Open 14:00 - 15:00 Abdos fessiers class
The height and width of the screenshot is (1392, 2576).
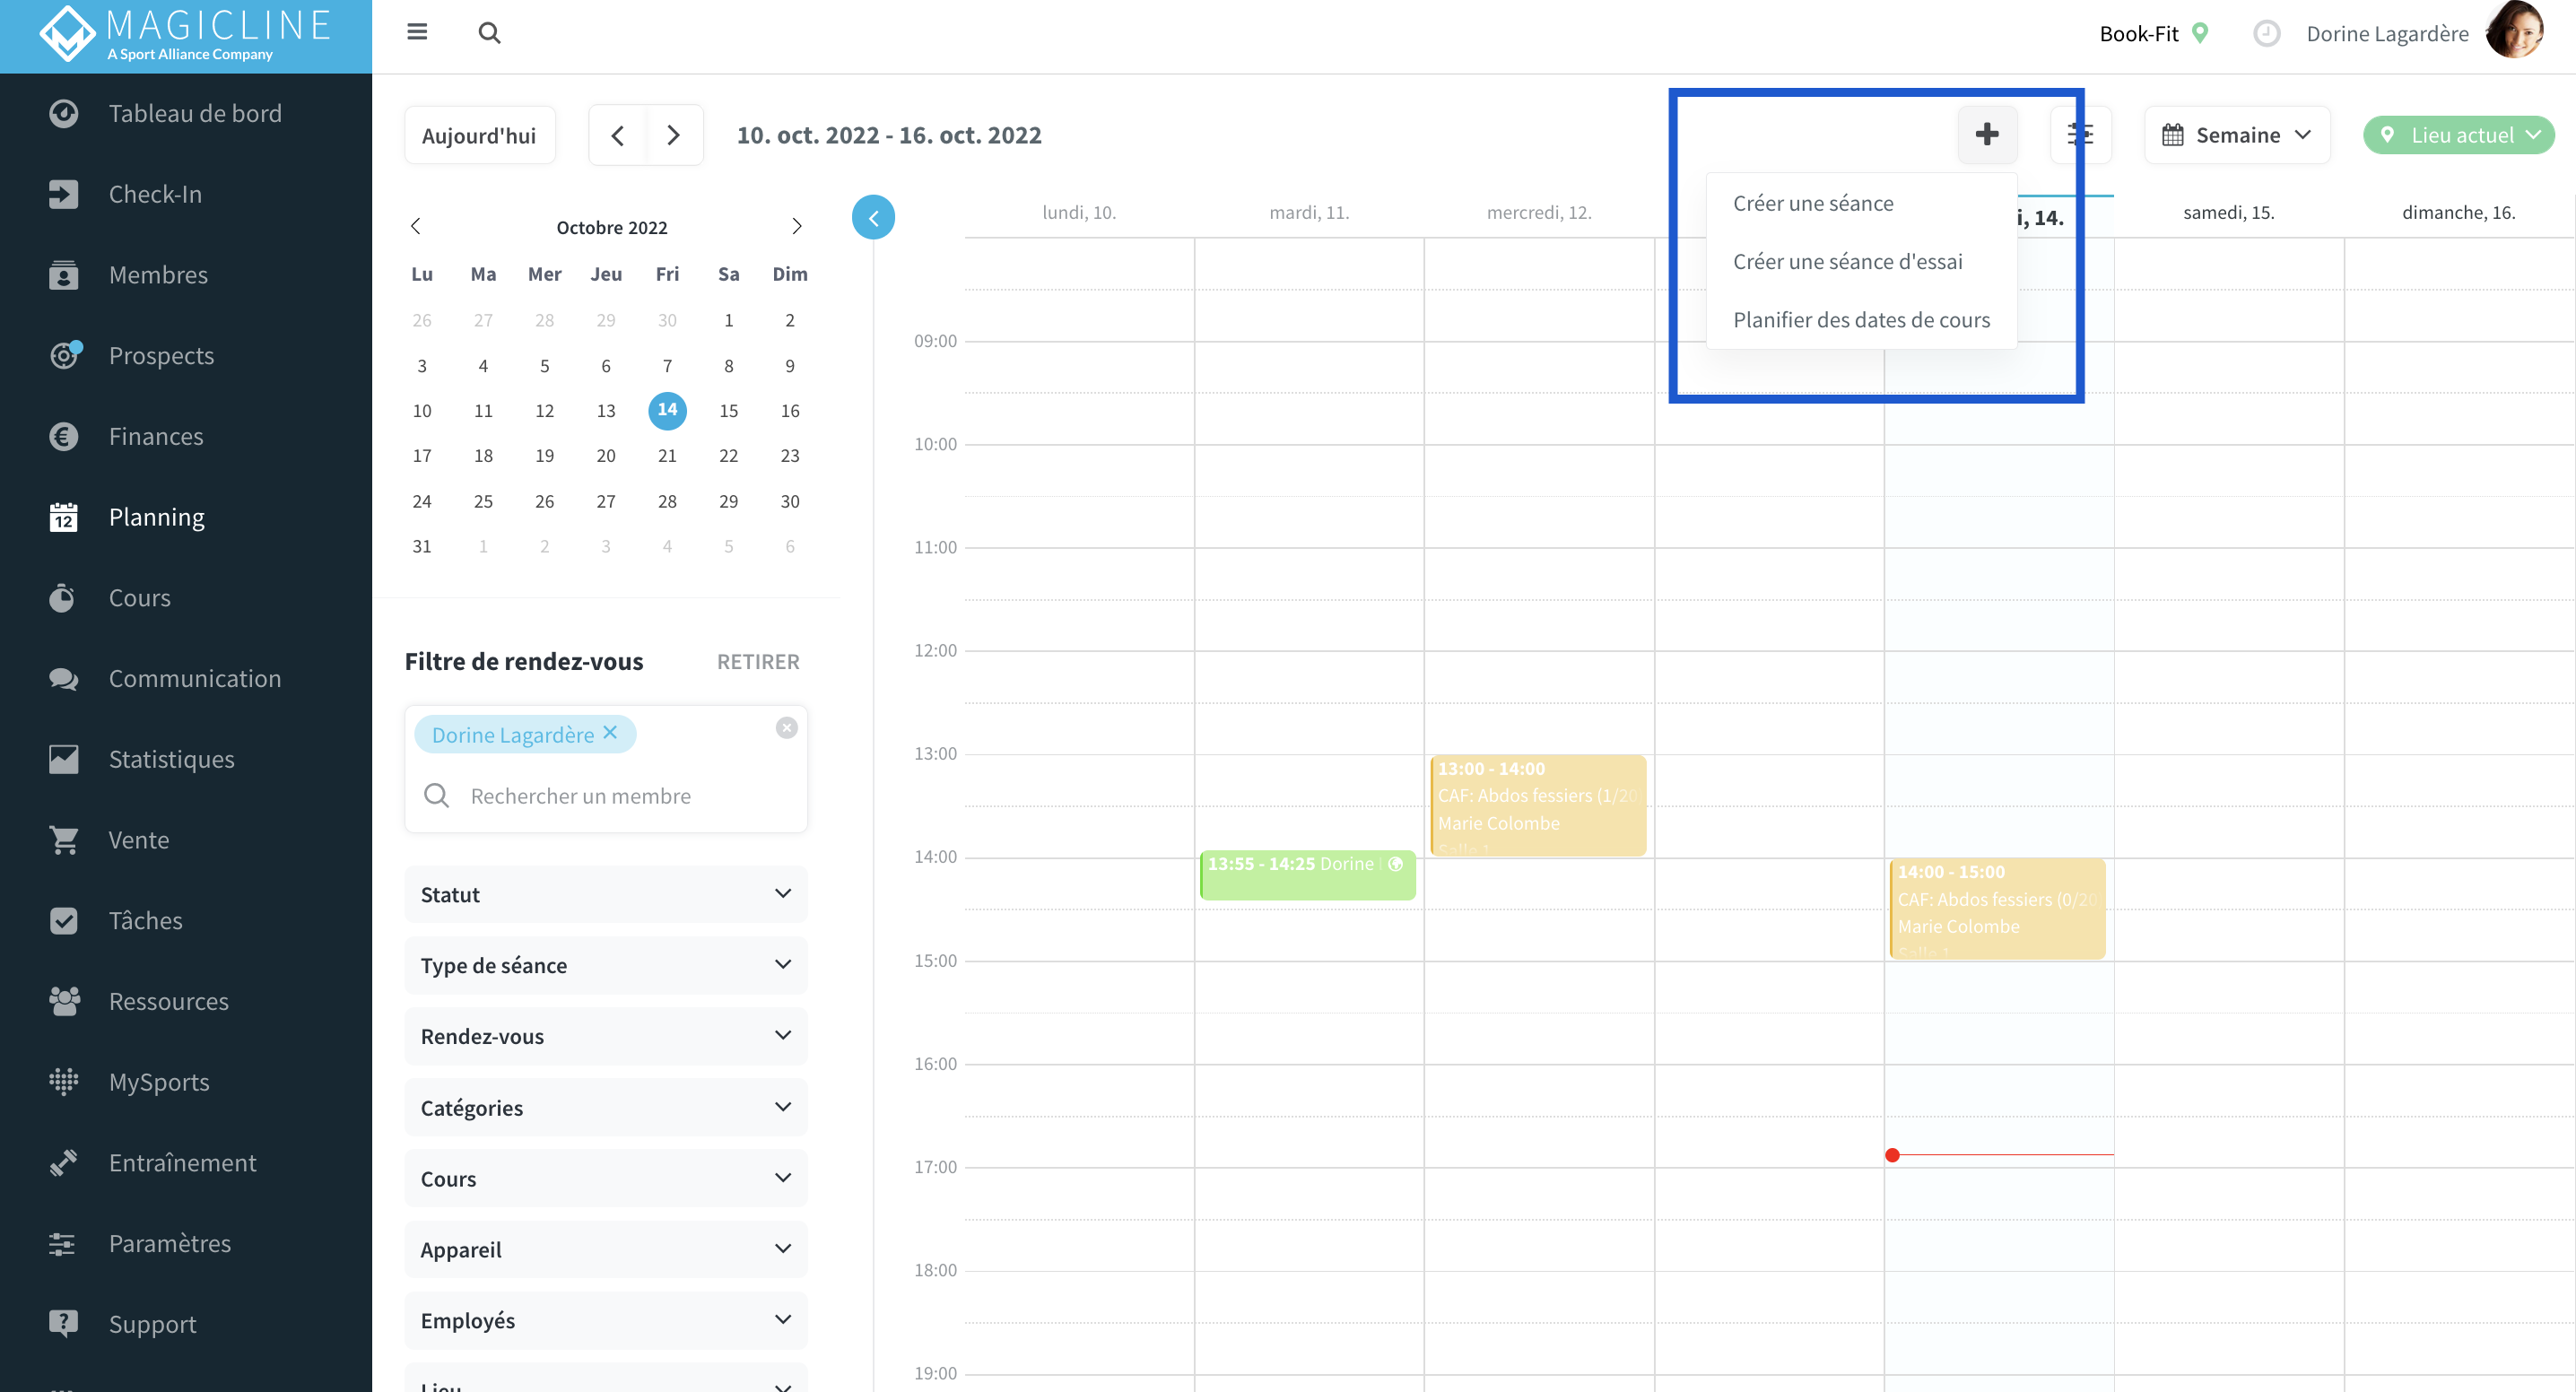coord(1997,909)
